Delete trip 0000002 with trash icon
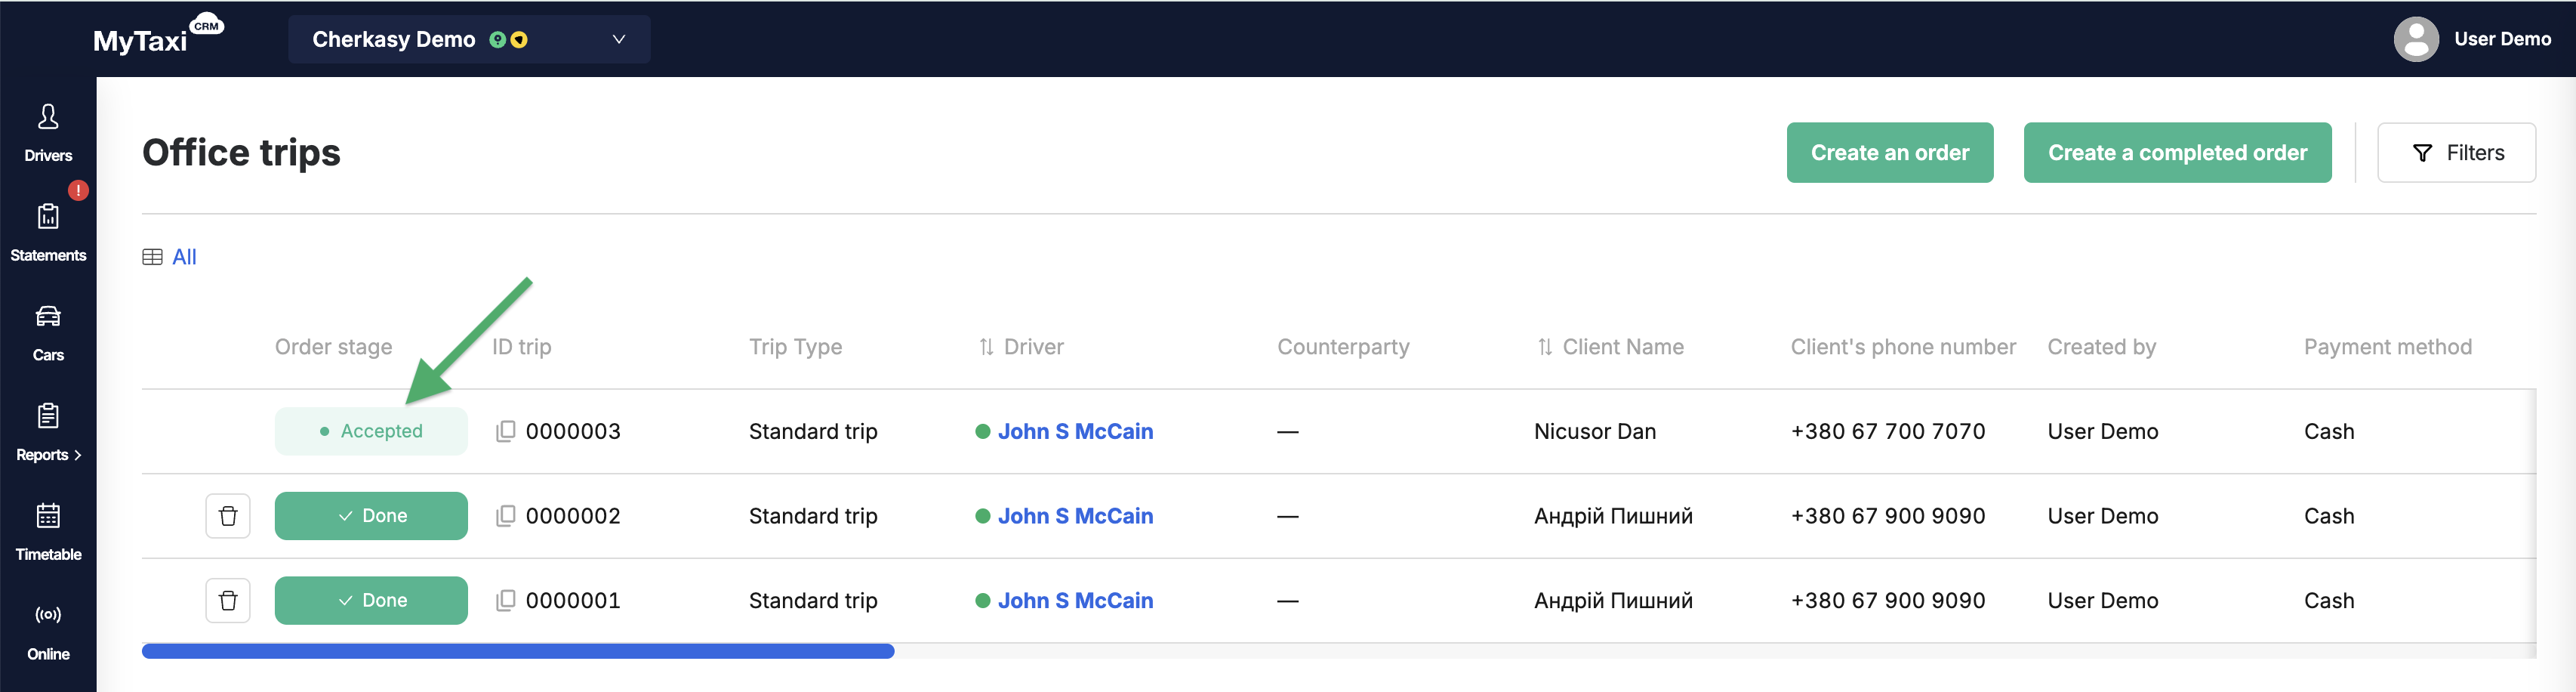 pyautogui.click(x=228, y=516)
